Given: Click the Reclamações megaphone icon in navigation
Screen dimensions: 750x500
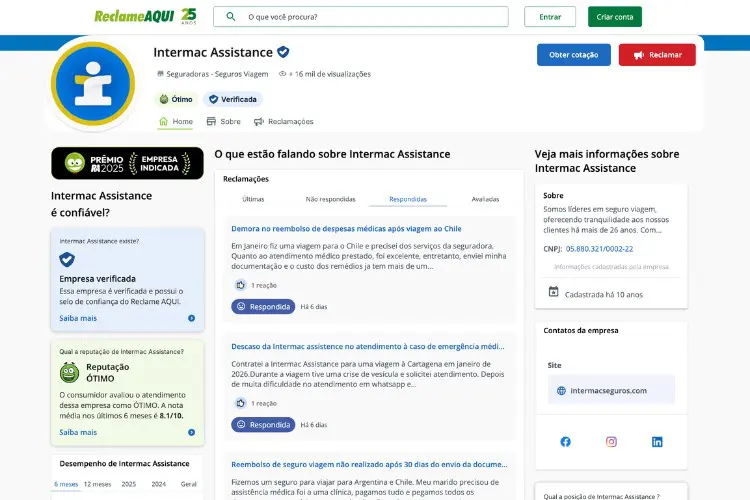Looking at the screenshot, I should [259, 122].
